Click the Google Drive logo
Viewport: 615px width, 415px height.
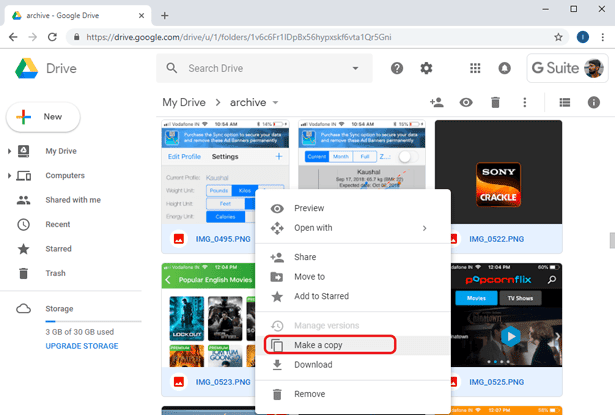27,69
